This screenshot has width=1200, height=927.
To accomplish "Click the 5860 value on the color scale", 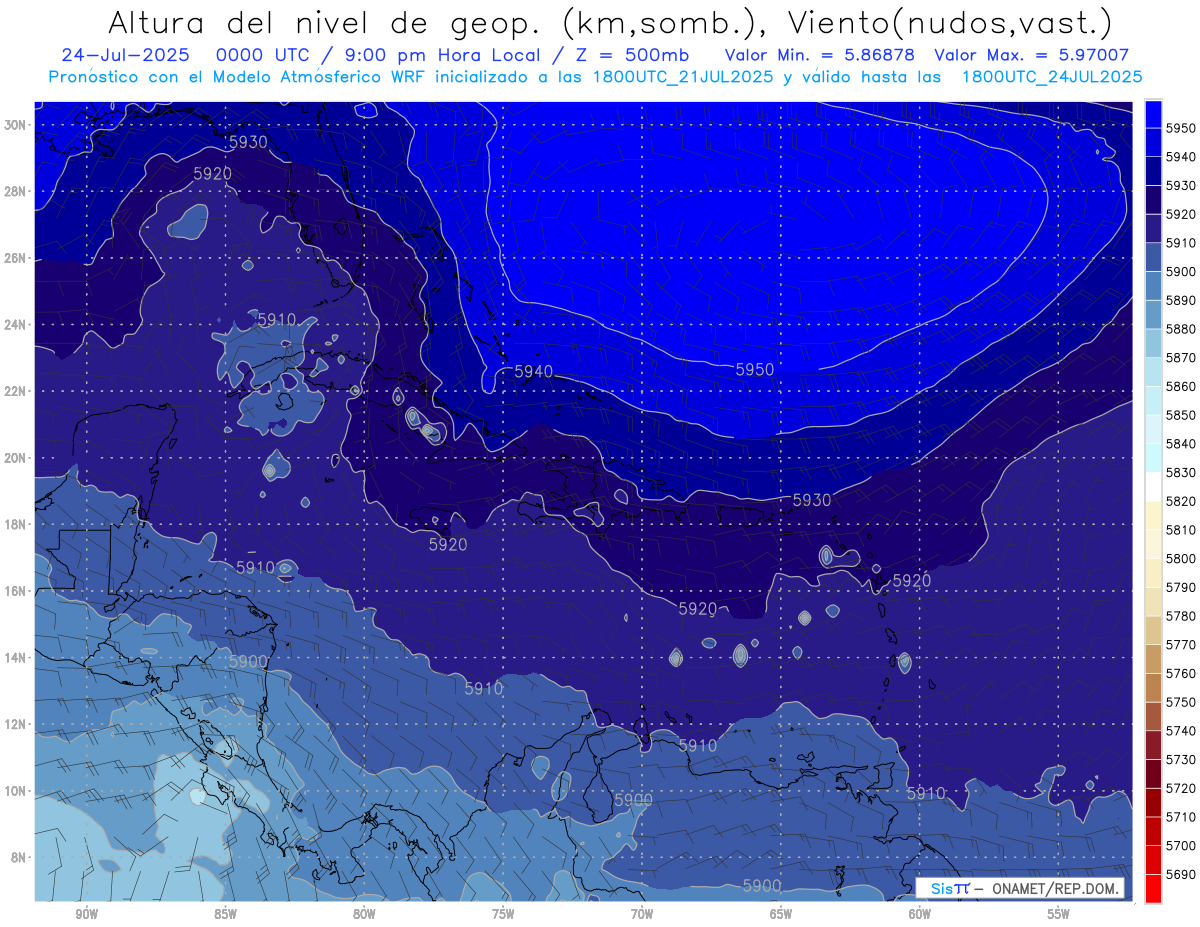I will coord(1181,386).
